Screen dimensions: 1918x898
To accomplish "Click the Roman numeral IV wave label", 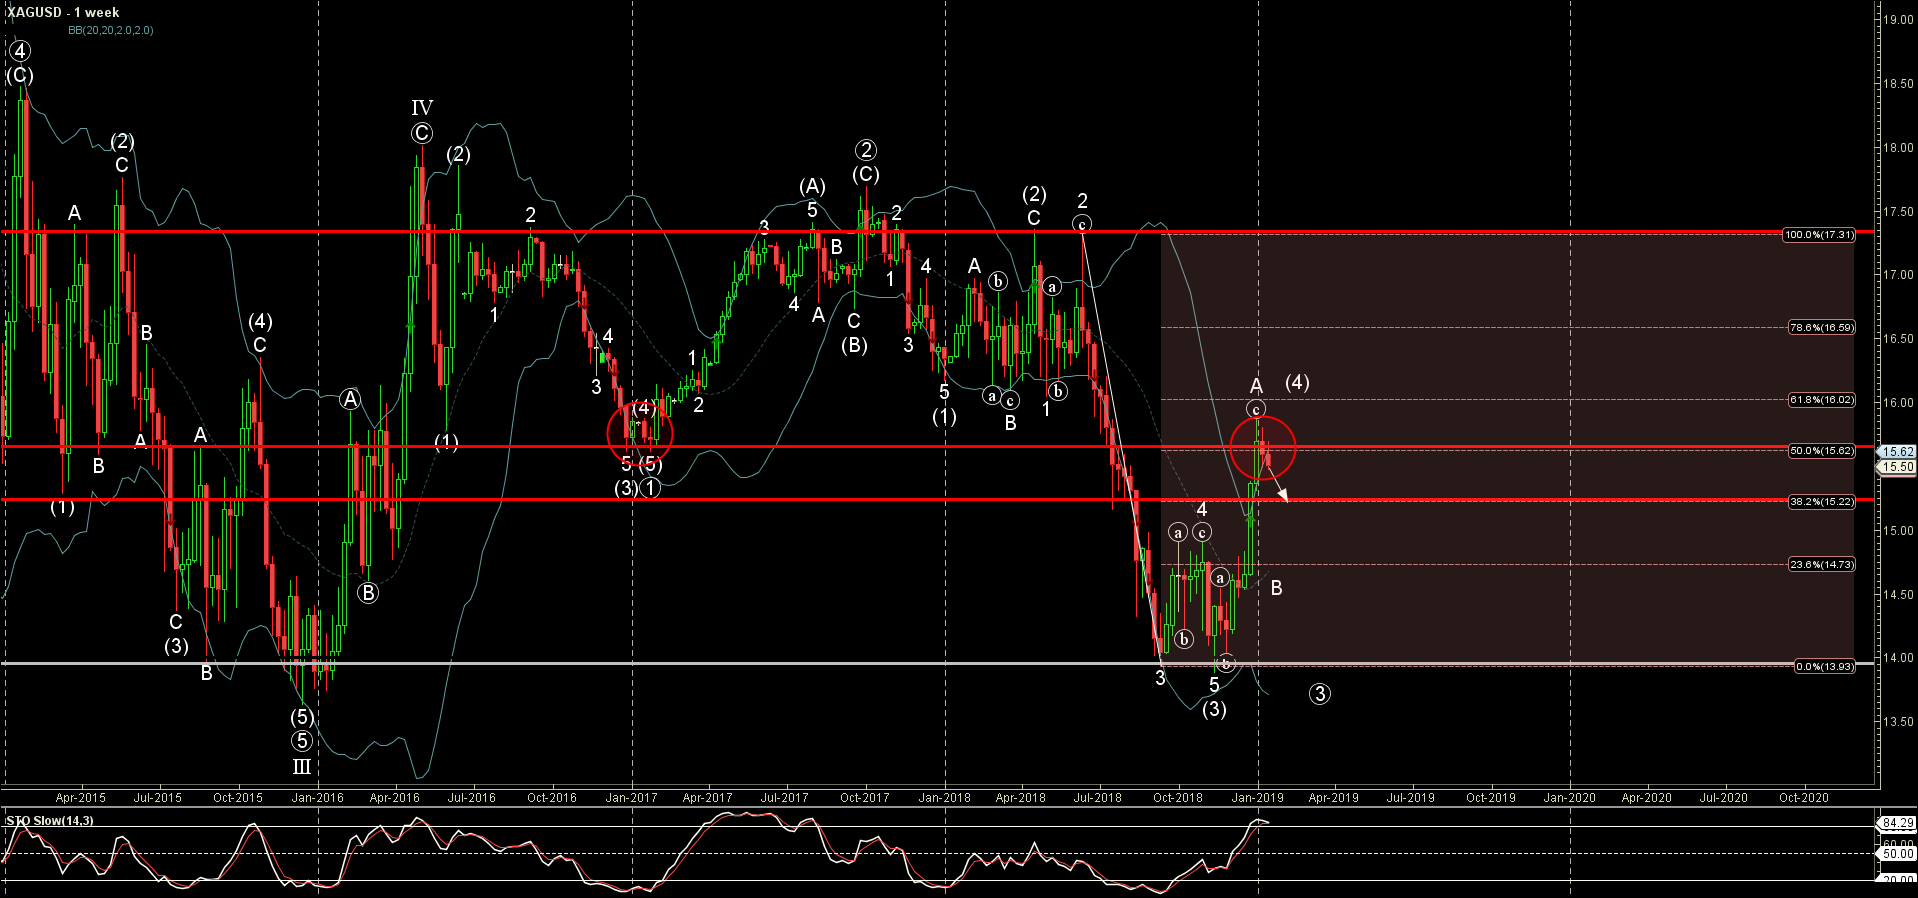I will [x=421, y=108].
